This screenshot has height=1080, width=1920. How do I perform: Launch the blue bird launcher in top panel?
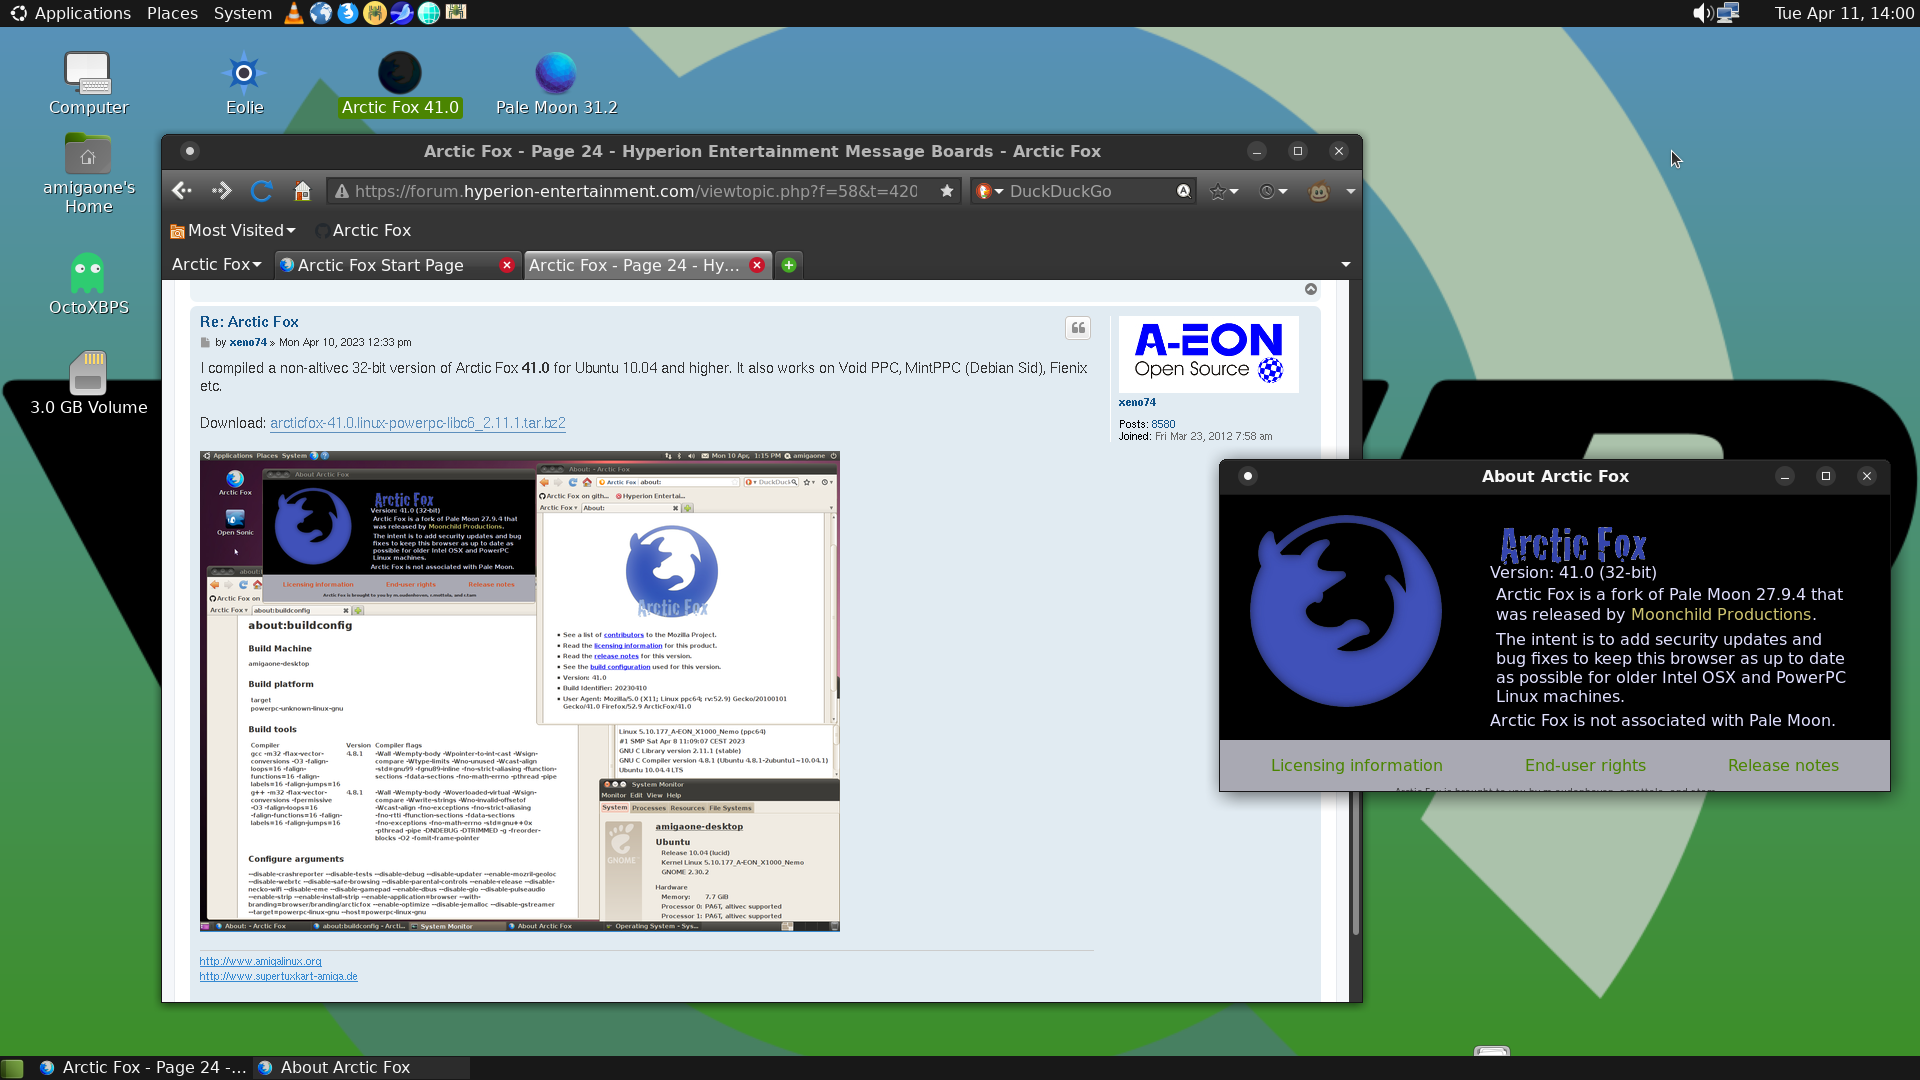coord(402,13)
